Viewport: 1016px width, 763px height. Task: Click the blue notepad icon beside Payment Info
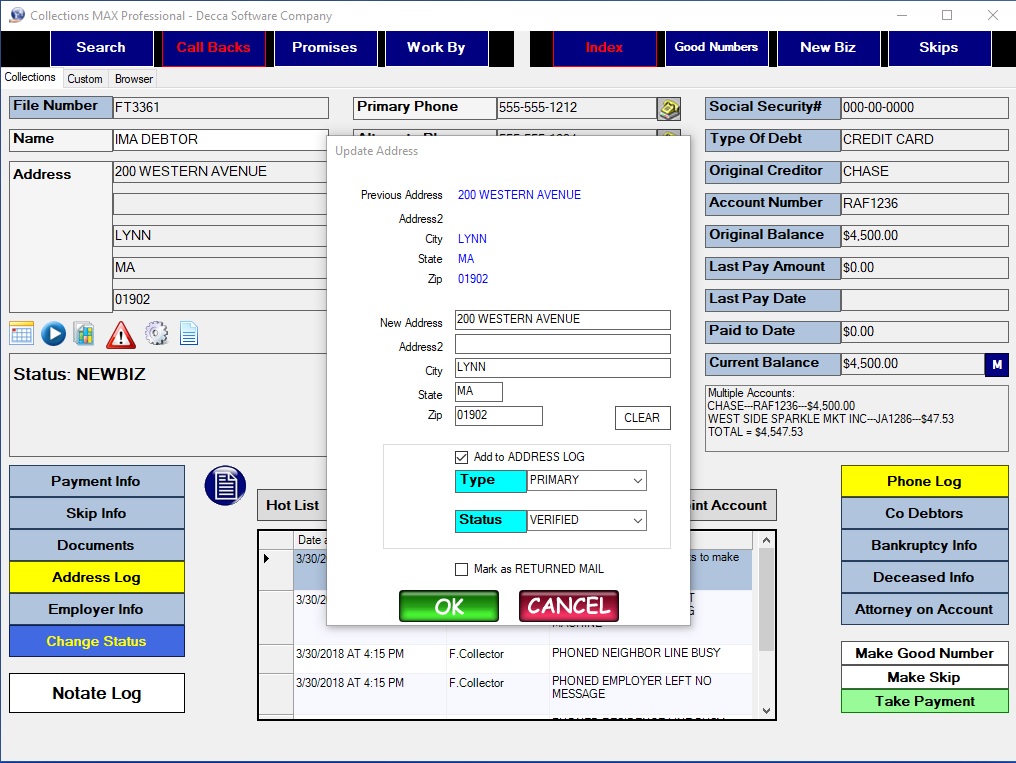click(224, 487)
